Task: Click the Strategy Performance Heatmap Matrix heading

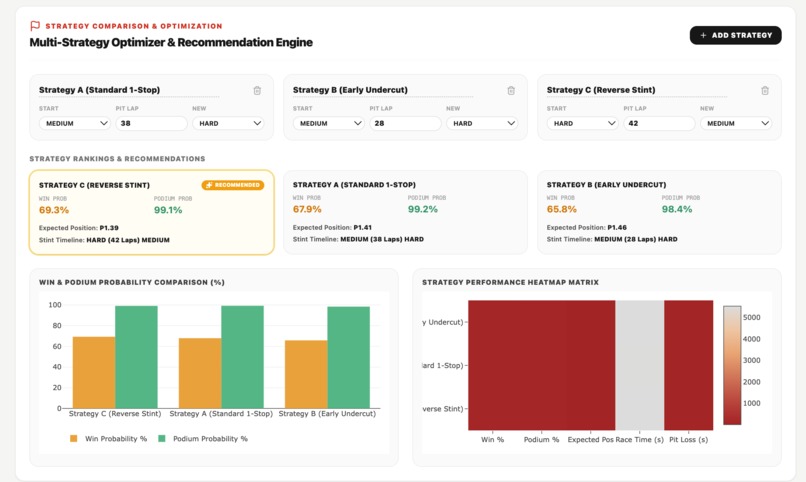Action: 510,282
